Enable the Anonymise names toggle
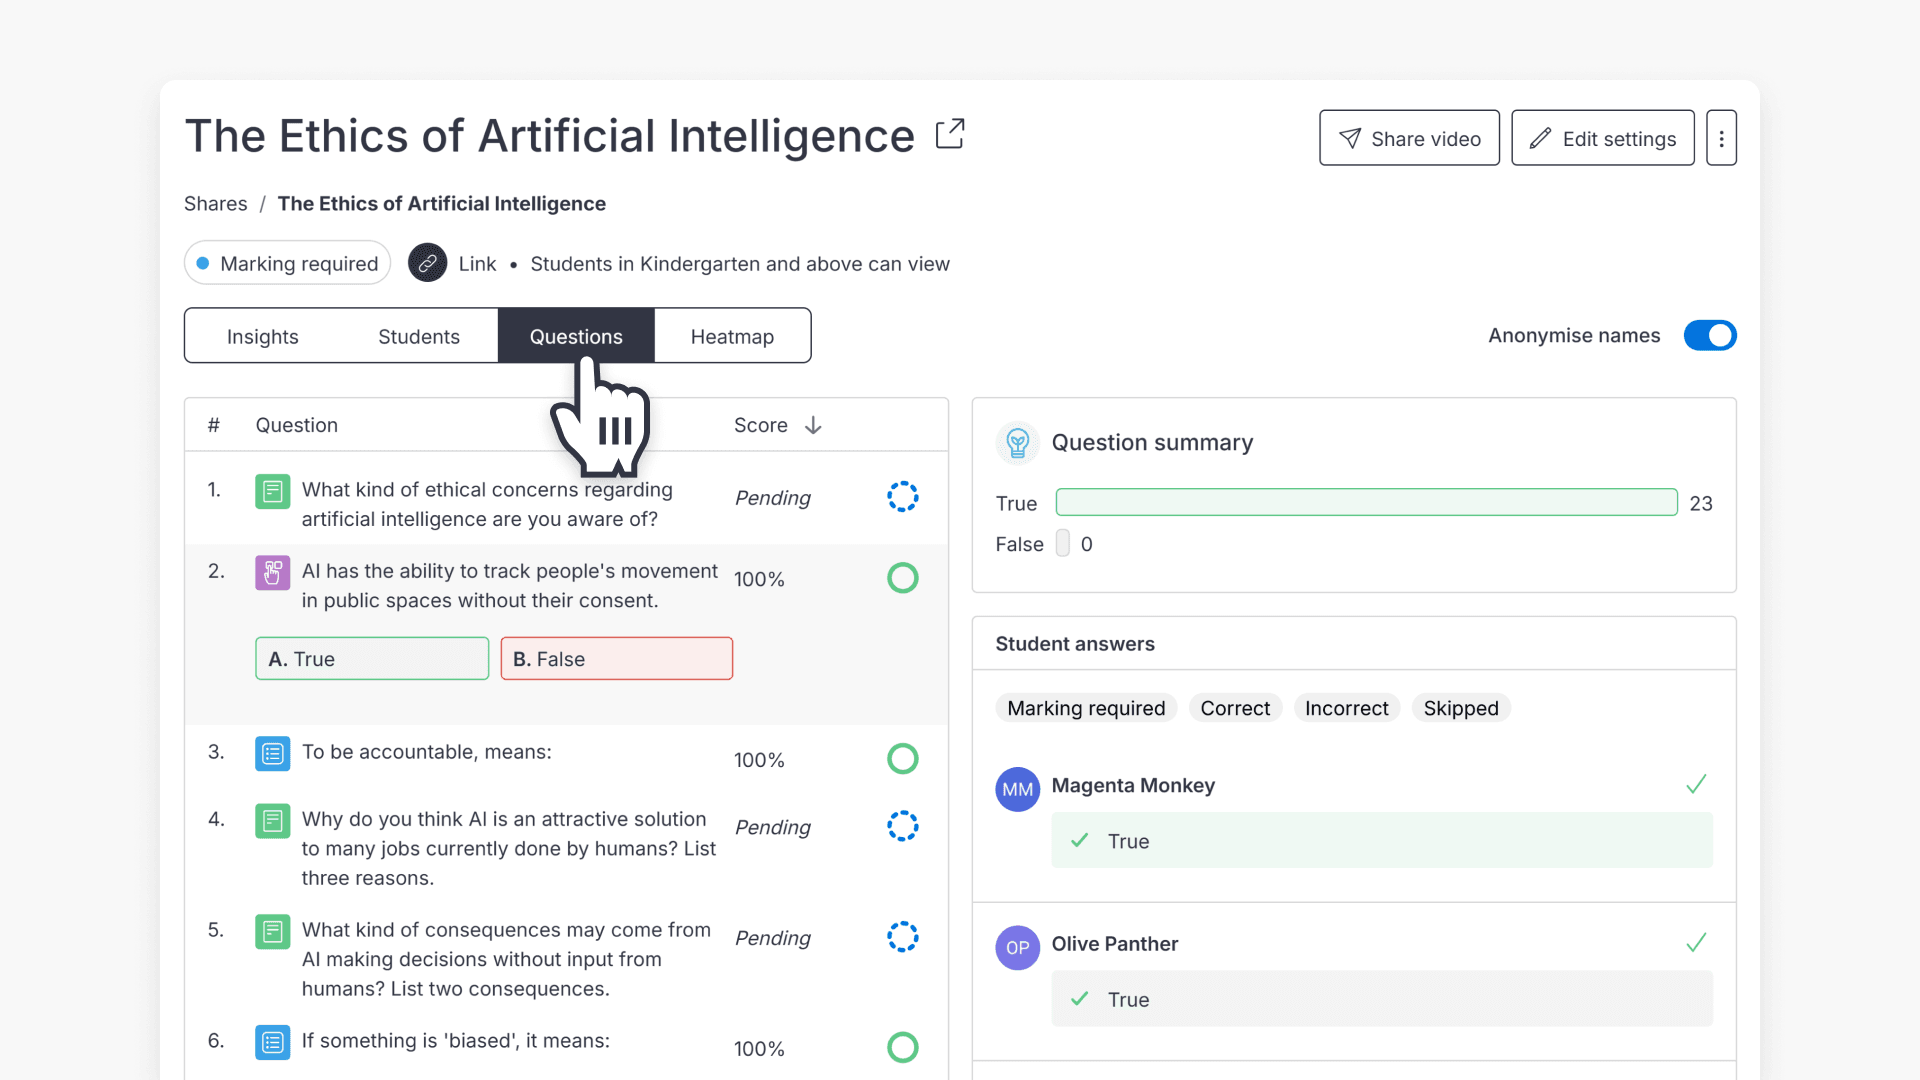The height and width of the screenshot is (1080, 1920). click(1709, 335)
